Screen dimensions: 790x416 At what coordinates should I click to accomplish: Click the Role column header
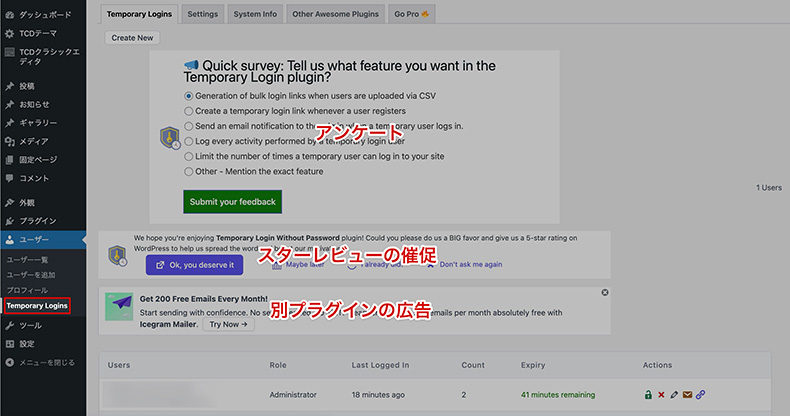tap(278, 365)
